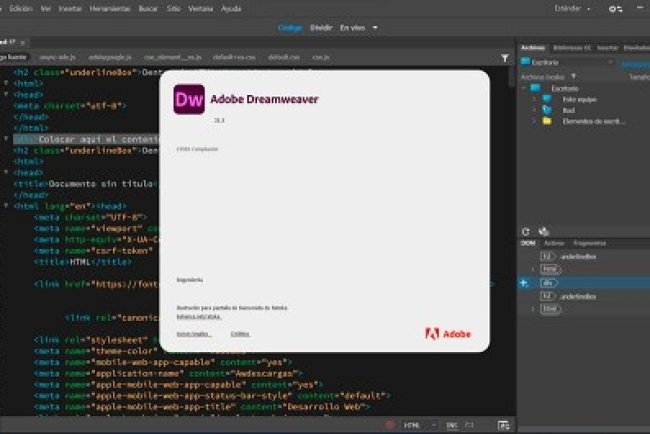Switch to Archivos panel tab
The width and height of the screenshot is (650, 434).
tap(533, 48)
